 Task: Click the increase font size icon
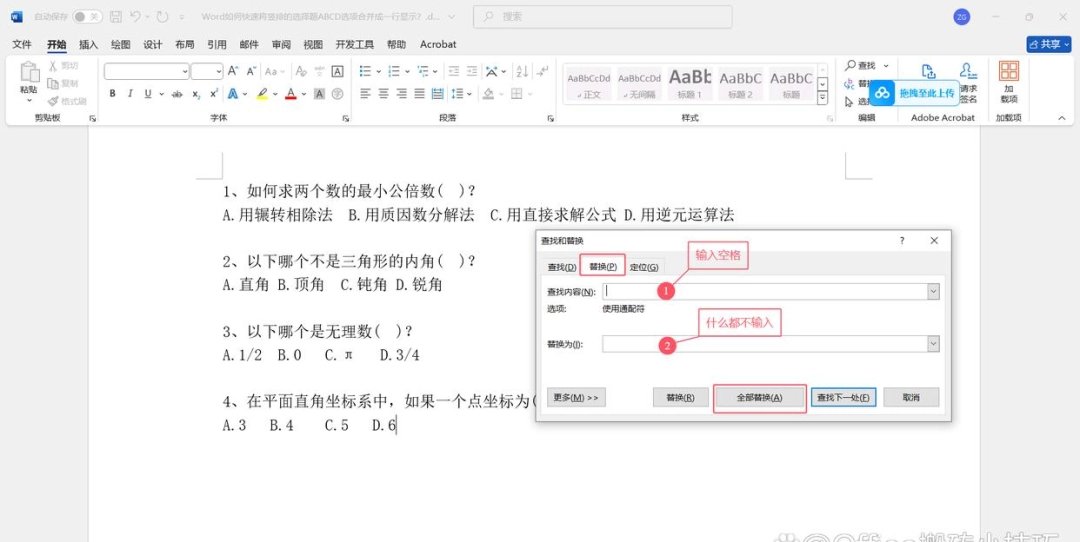tap(233, 71)
